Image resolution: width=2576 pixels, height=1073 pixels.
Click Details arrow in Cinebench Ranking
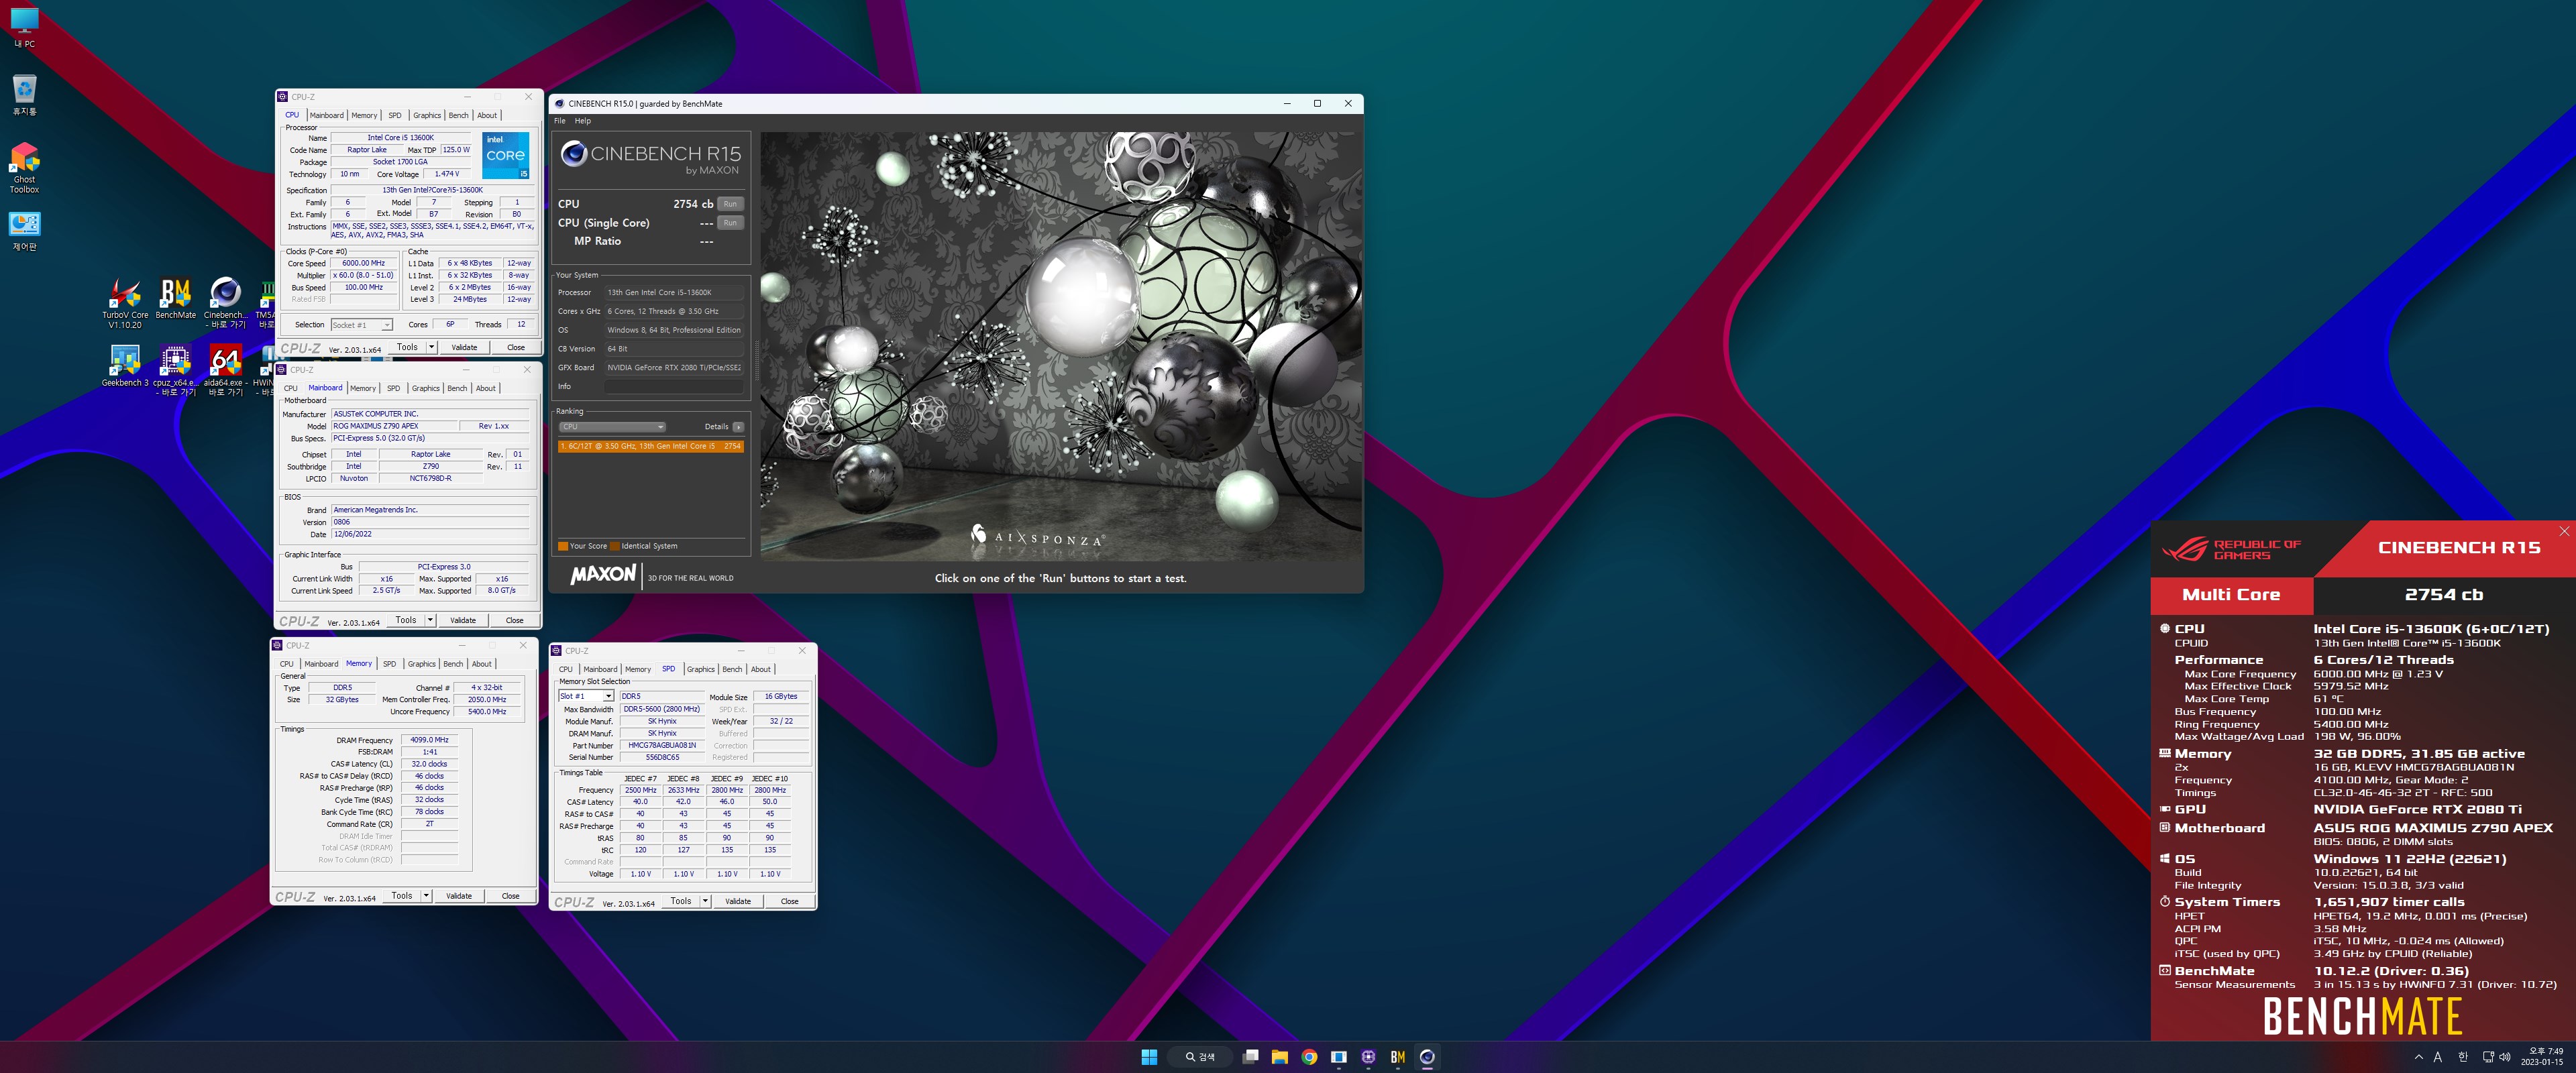738,427
